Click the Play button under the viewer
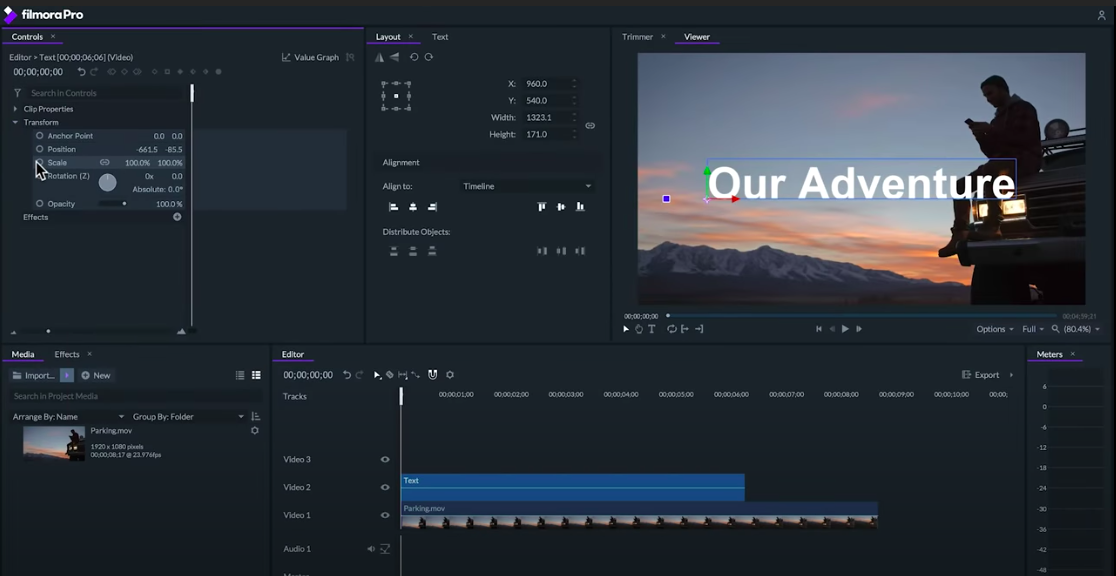This screenshot has height=576, width=1116. click(845, 329)
